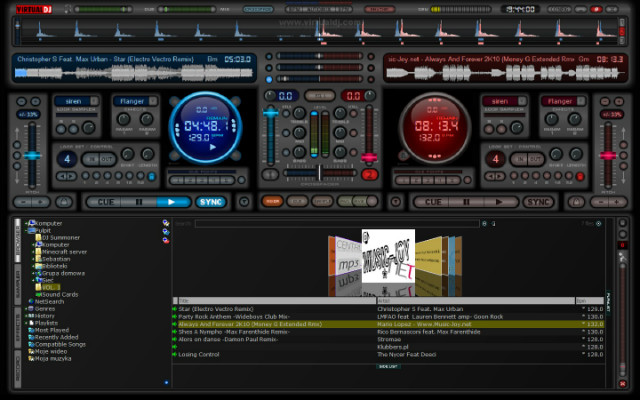Click the red deck 2 headphone cue button
The width and height of the screenshot is (640, 400).
[369, 175]
